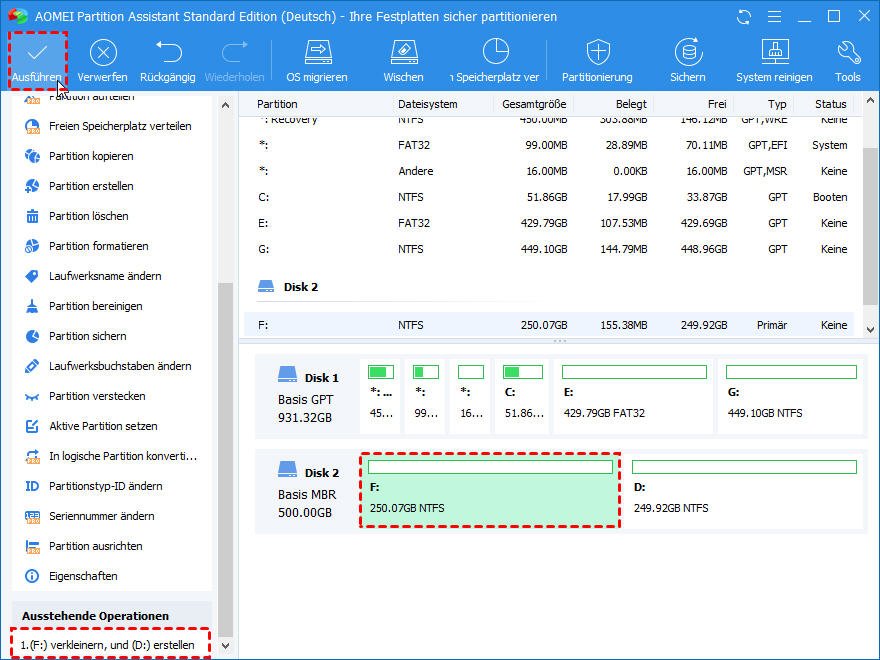Screen dimensions: 880x660
Task: Sort the table by the Typ column header
Action: point(777,104)
